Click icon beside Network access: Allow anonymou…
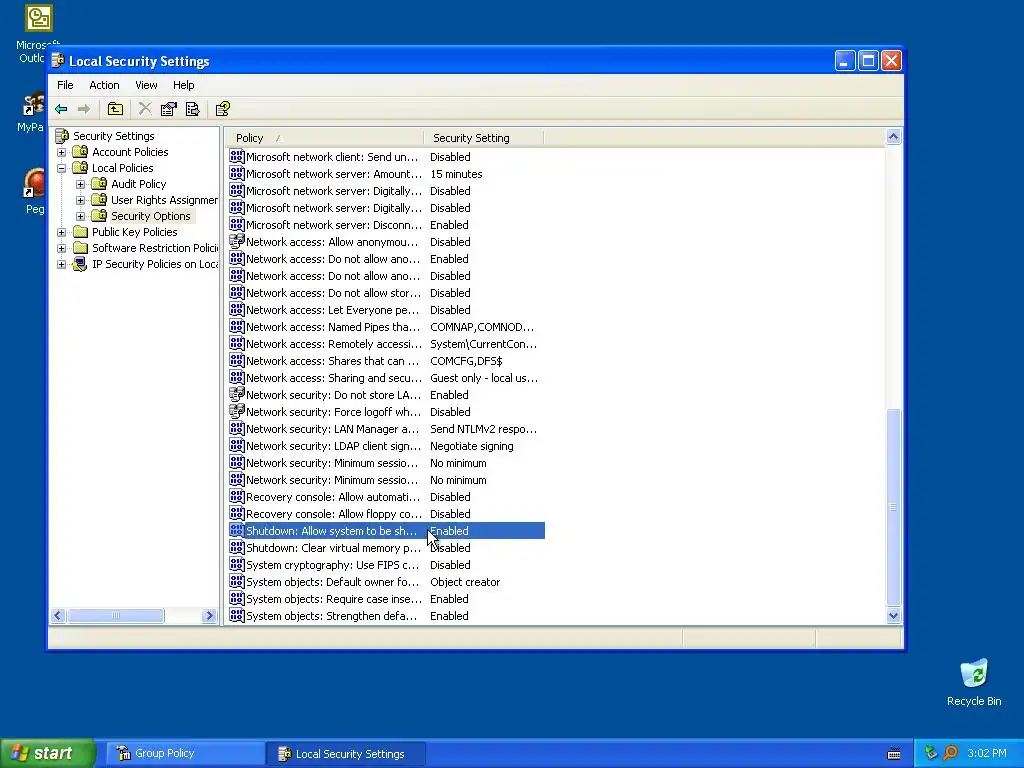 point(236,242)
